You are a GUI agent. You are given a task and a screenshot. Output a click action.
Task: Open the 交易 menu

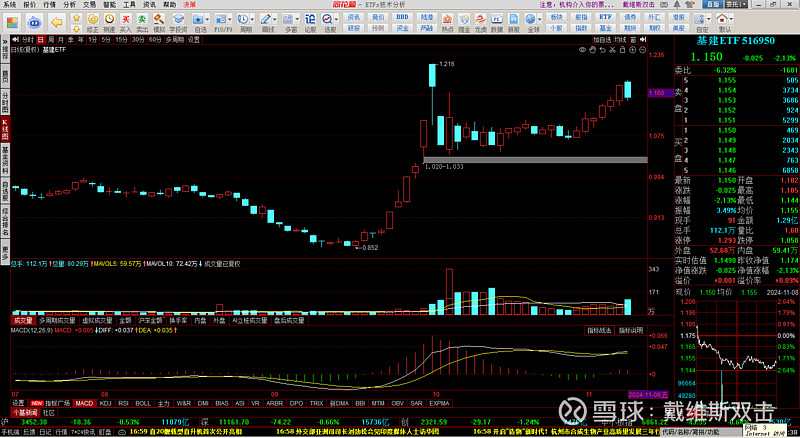point(89,5)
